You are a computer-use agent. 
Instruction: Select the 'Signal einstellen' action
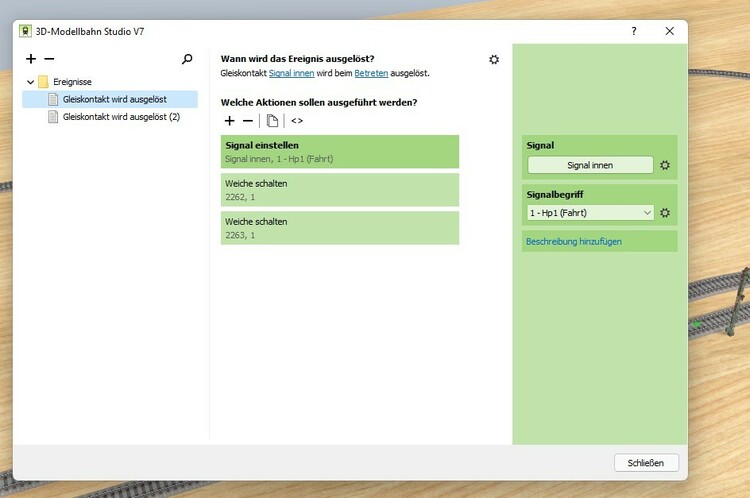click(x=340, y=152)
